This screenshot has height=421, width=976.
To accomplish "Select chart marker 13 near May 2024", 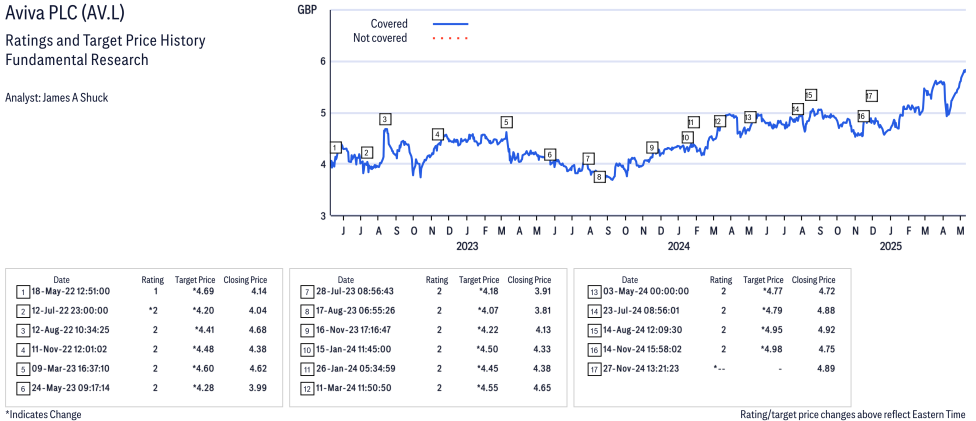I will (749, 117).
